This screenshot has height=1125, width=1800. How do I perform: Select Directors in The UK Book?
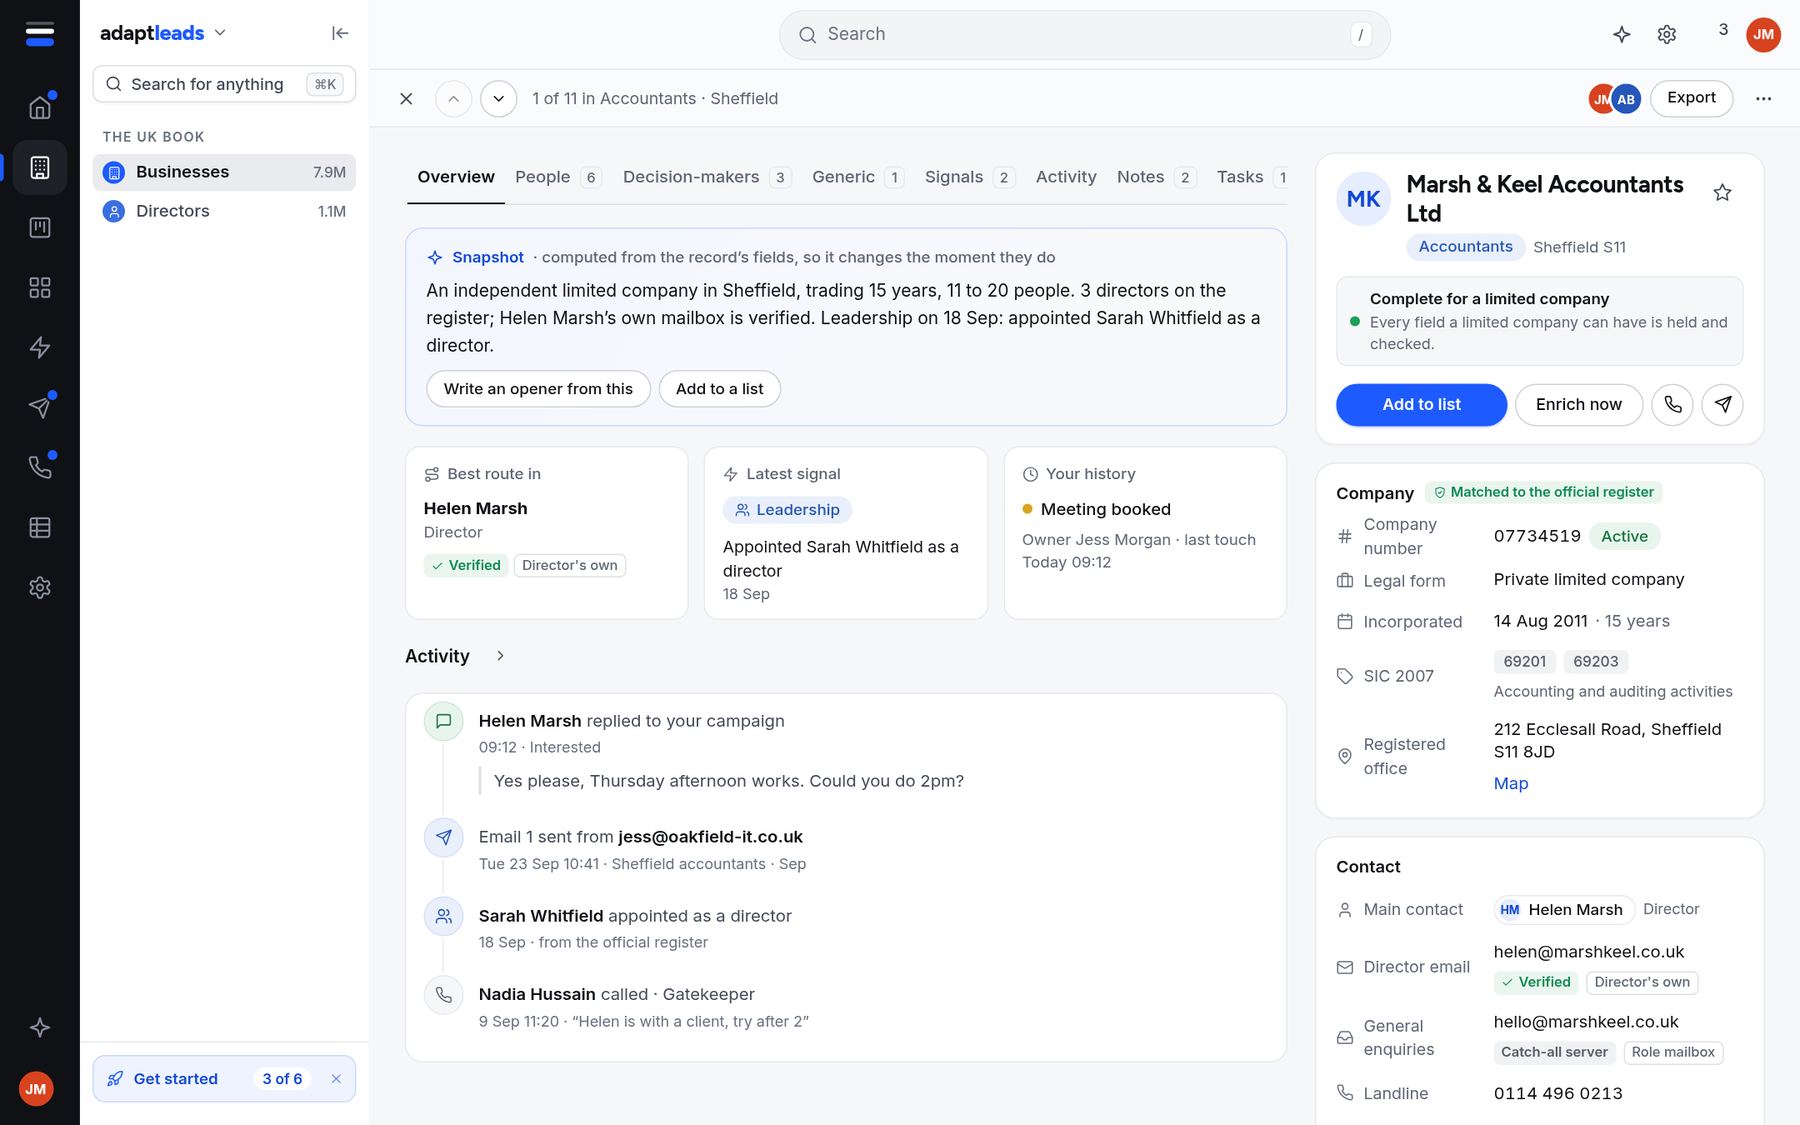(x=224, y=211)
